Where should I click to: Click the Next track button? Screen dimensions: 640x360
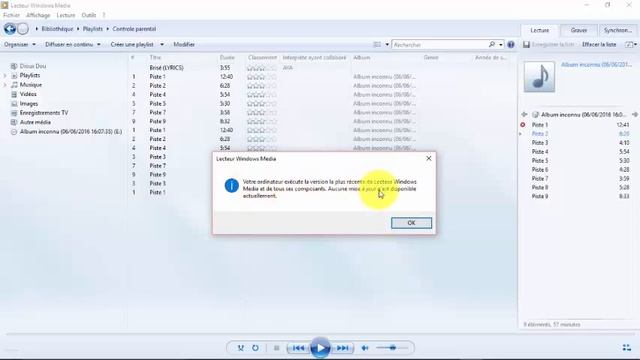coord(342,348)
